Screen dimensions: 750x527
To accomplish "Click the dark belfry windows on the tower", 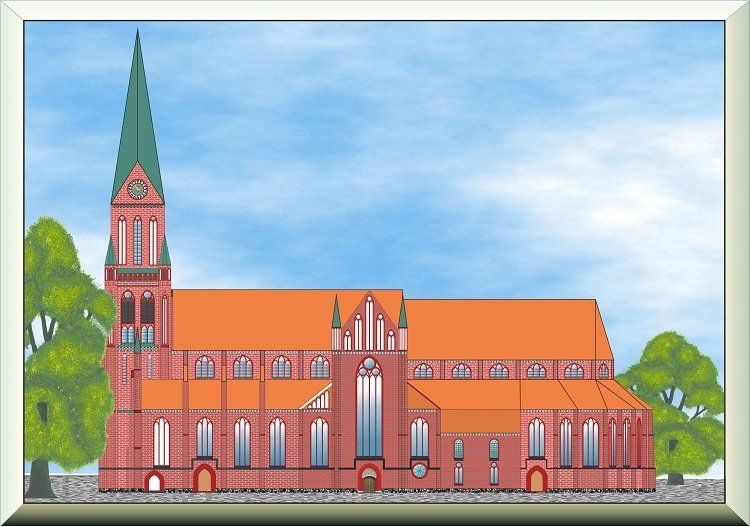I will pos(137,308).
